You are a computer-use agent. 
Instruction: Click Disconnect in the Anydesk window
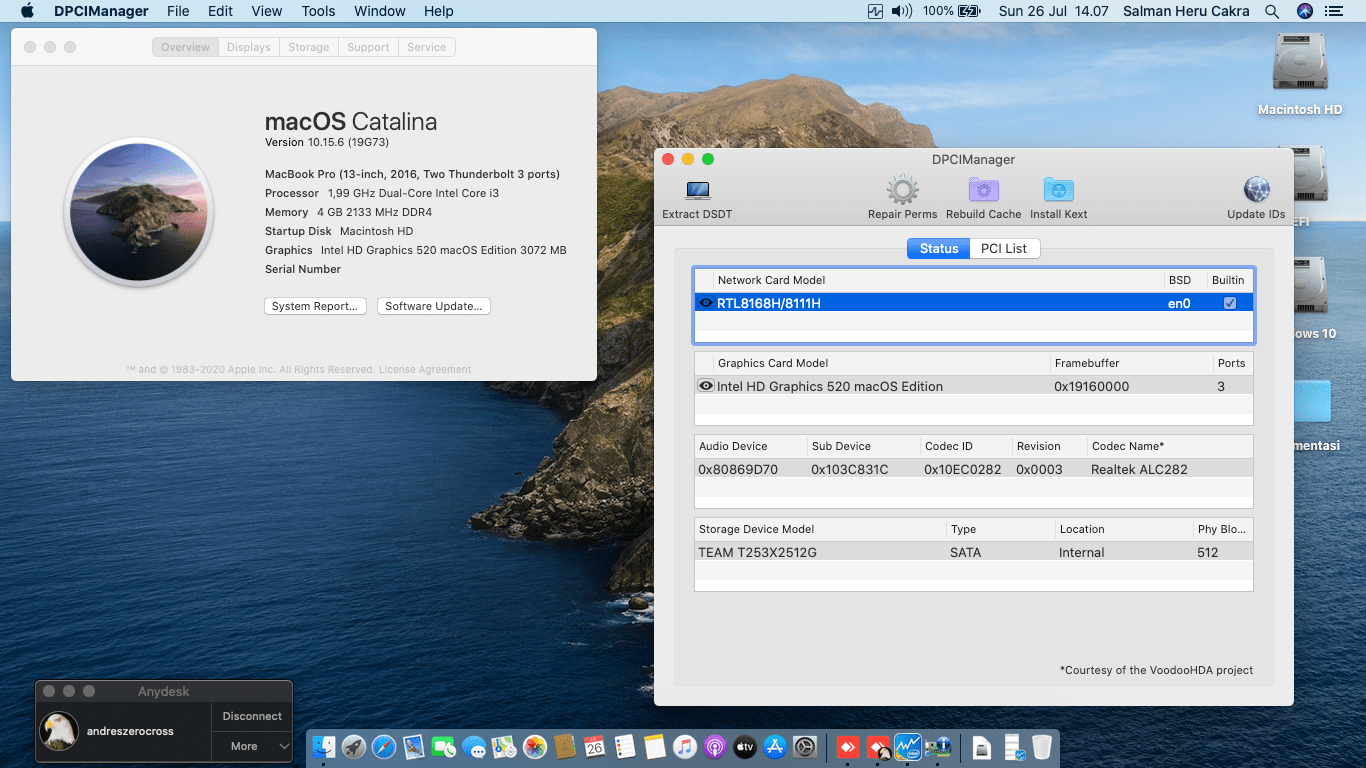click(x=251, y=716)
